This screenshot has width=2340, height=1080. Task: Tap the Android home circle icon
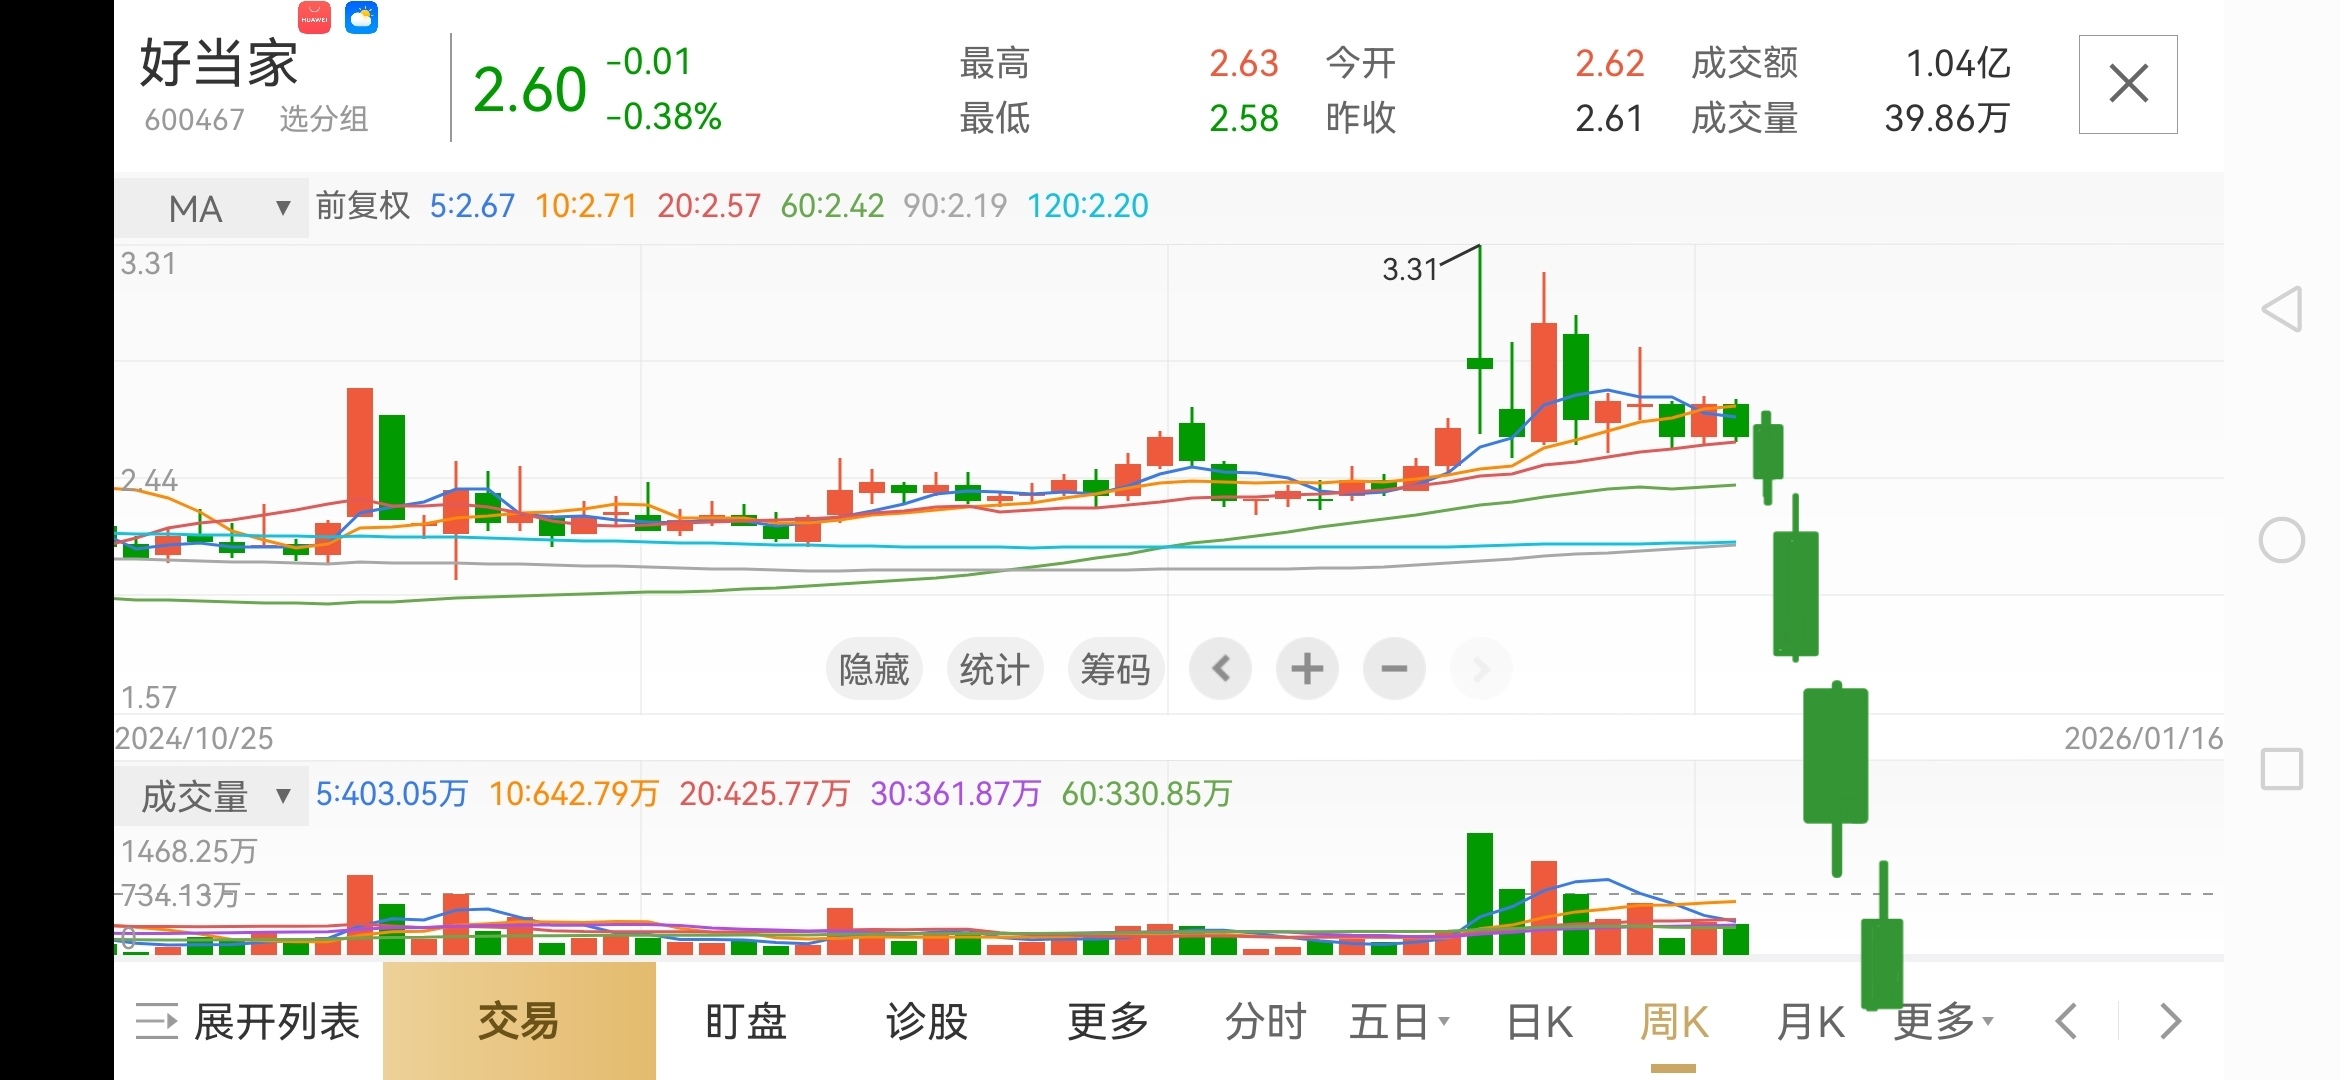pos(2282,540)
